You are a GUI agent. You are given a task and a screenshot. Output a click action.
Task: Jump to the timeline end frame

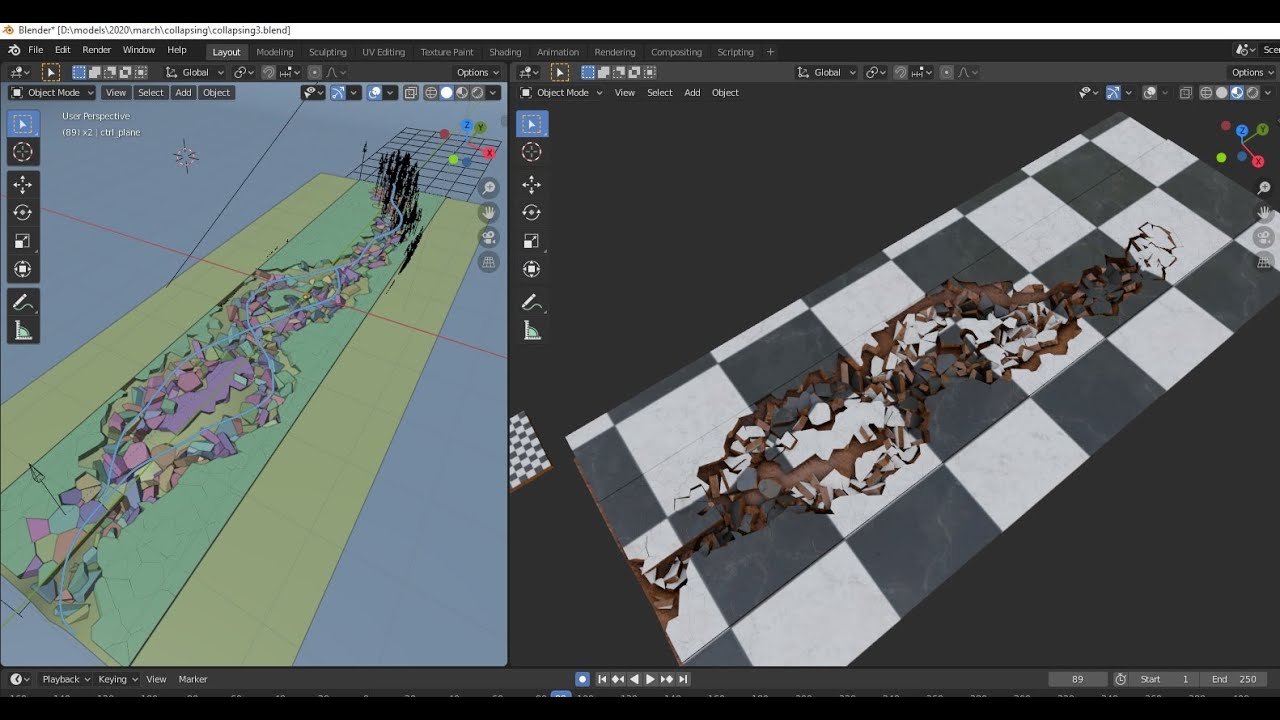[x=683, y=679]
